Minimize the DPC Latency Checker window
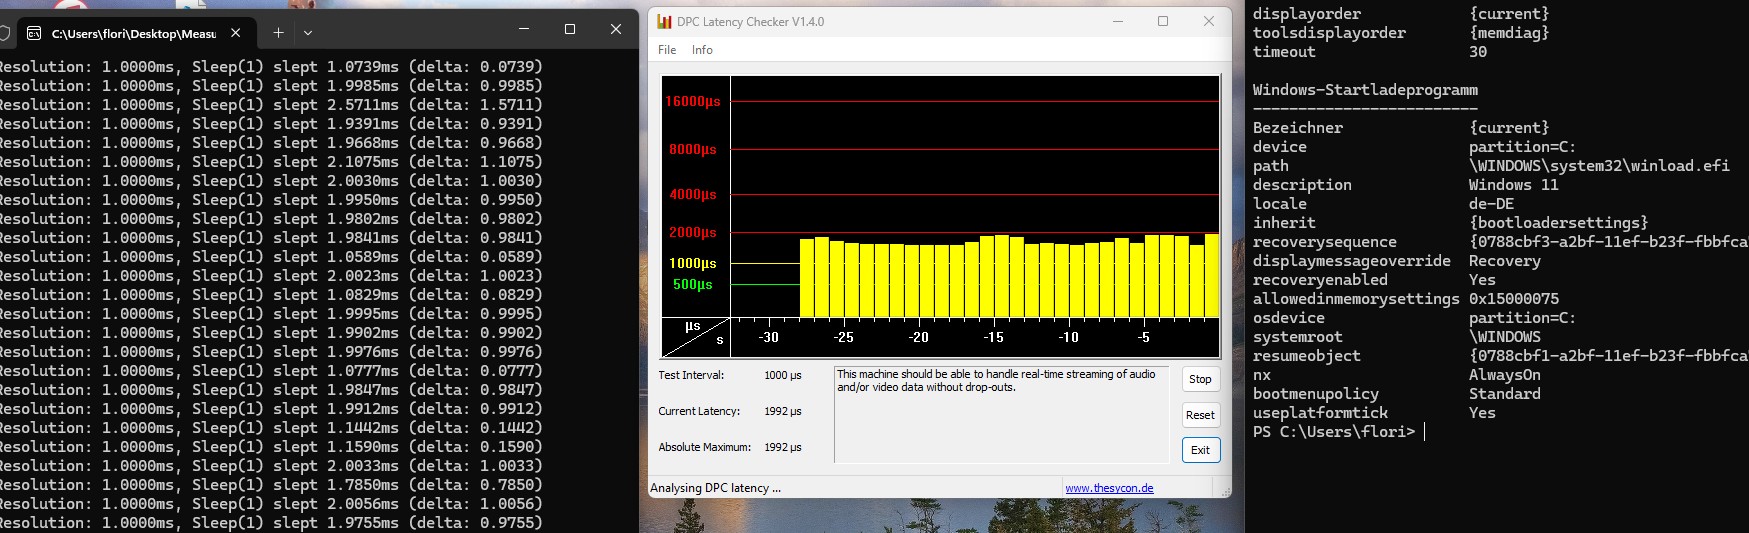Viewport: 1749px width, 533px height. pos(1118,21)
